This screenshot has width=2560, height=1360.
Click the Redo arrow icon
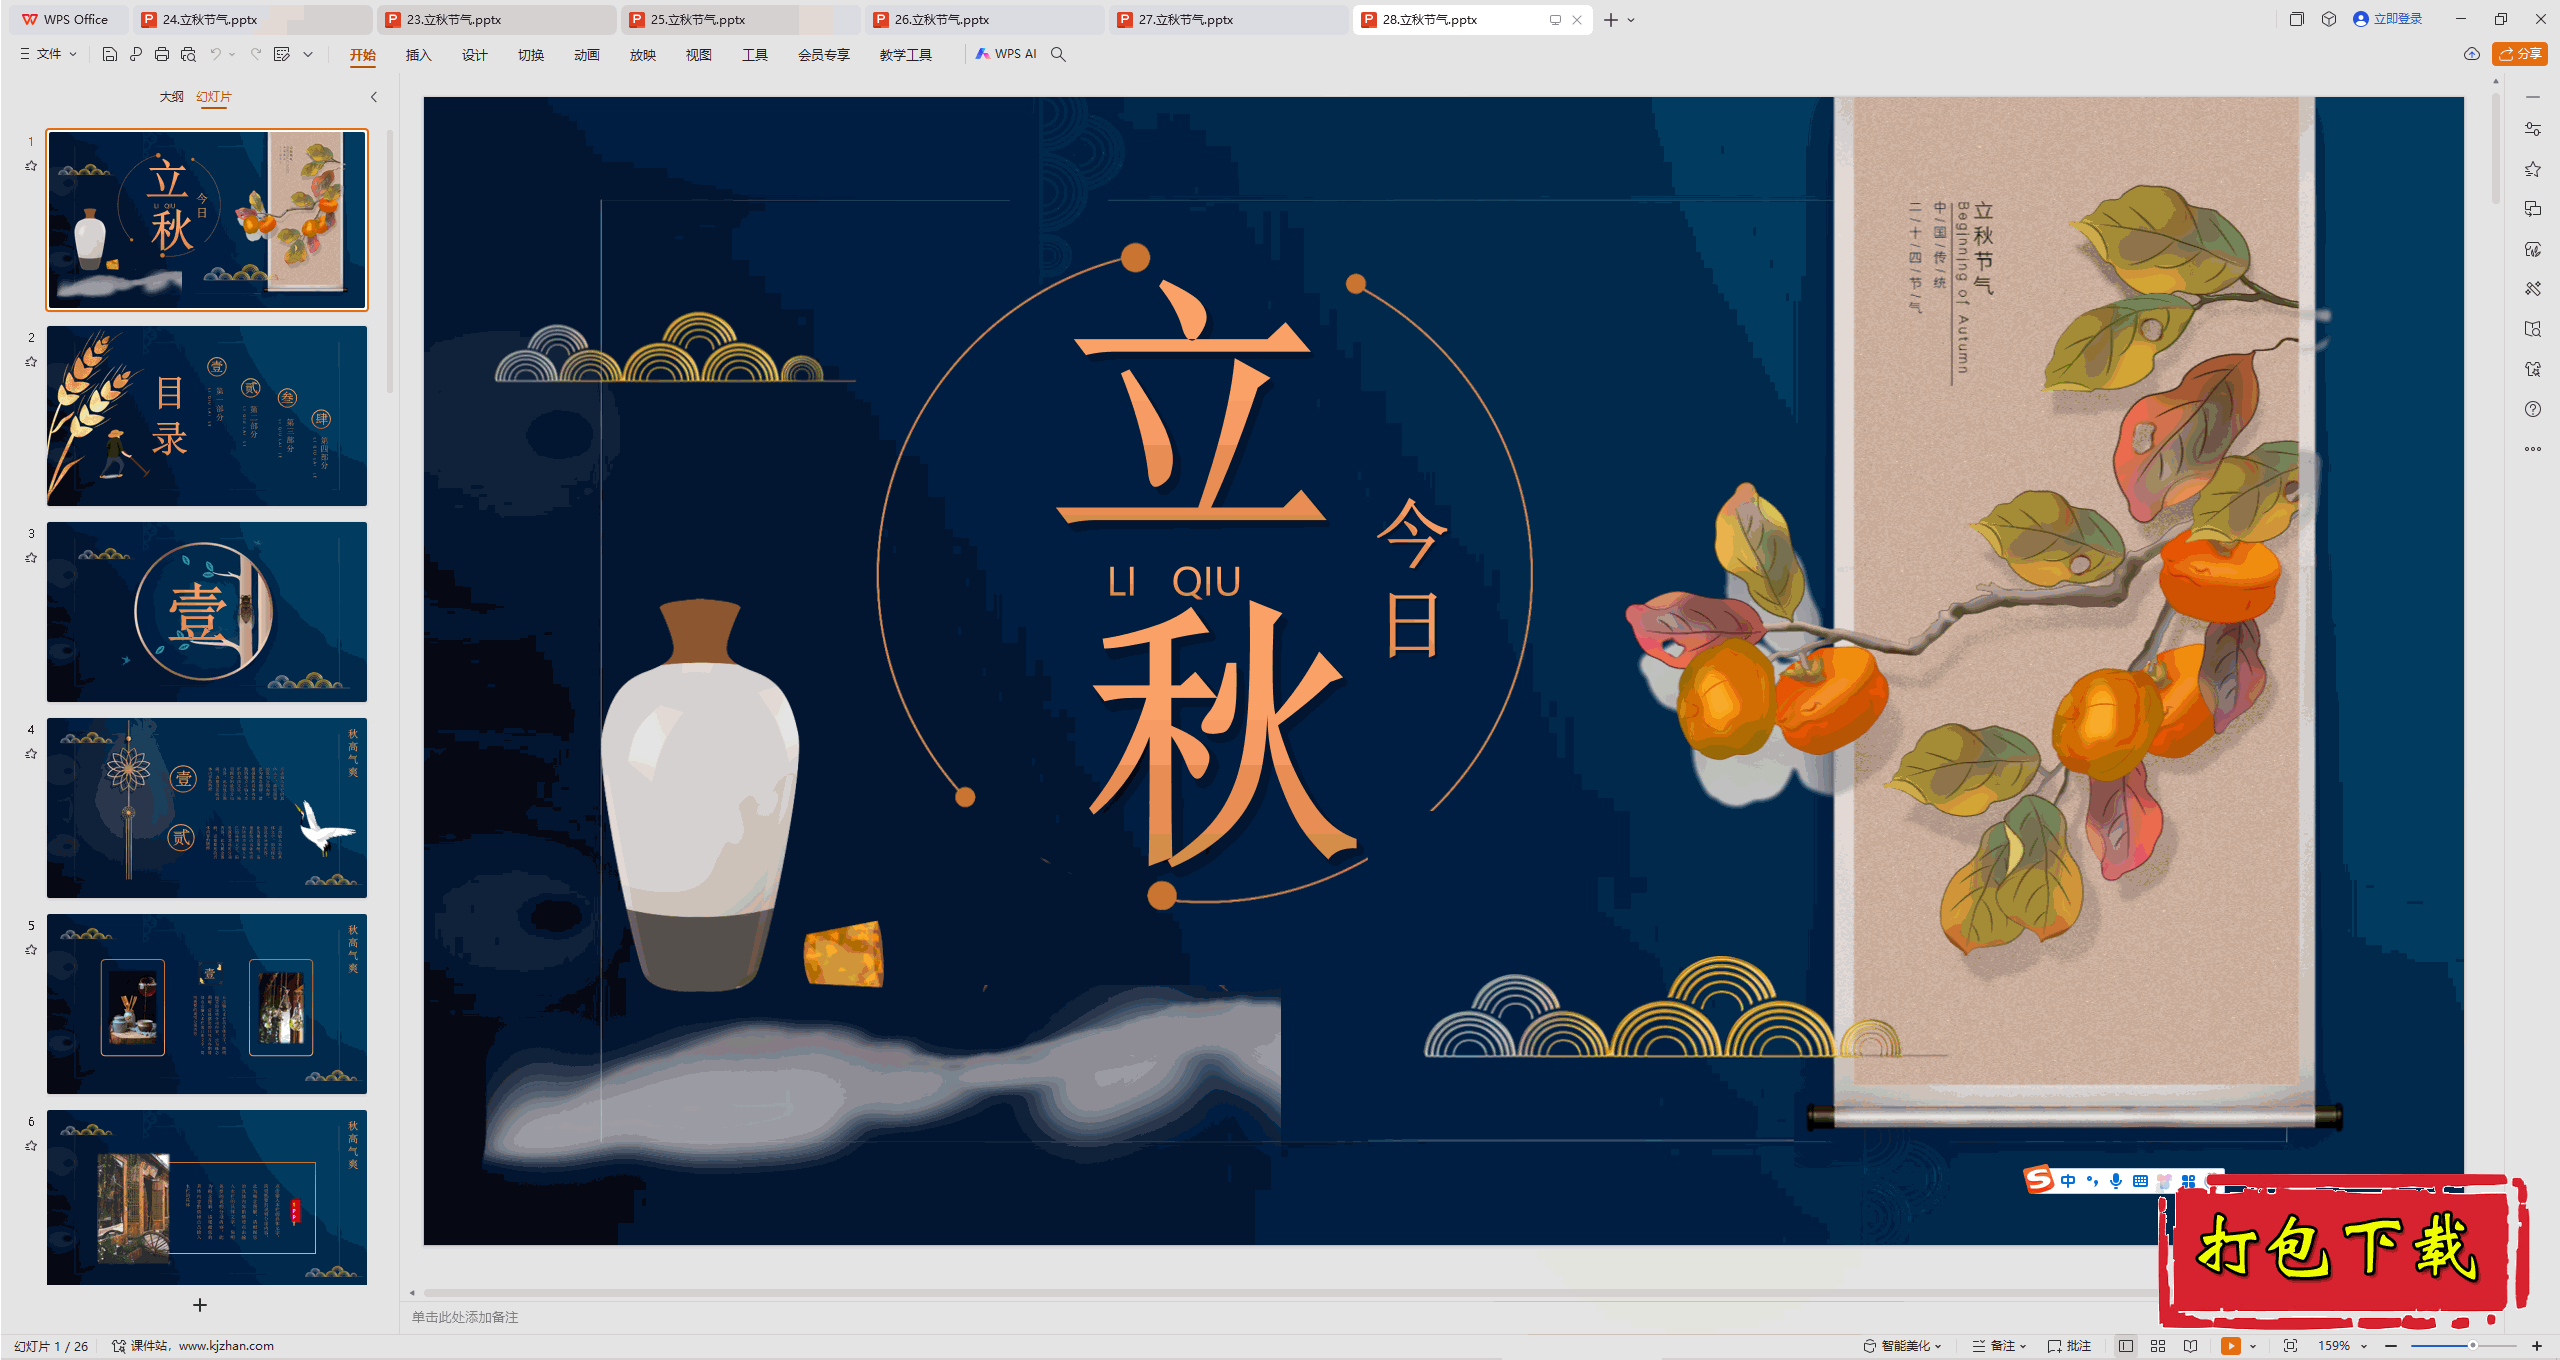pos(256,54)
